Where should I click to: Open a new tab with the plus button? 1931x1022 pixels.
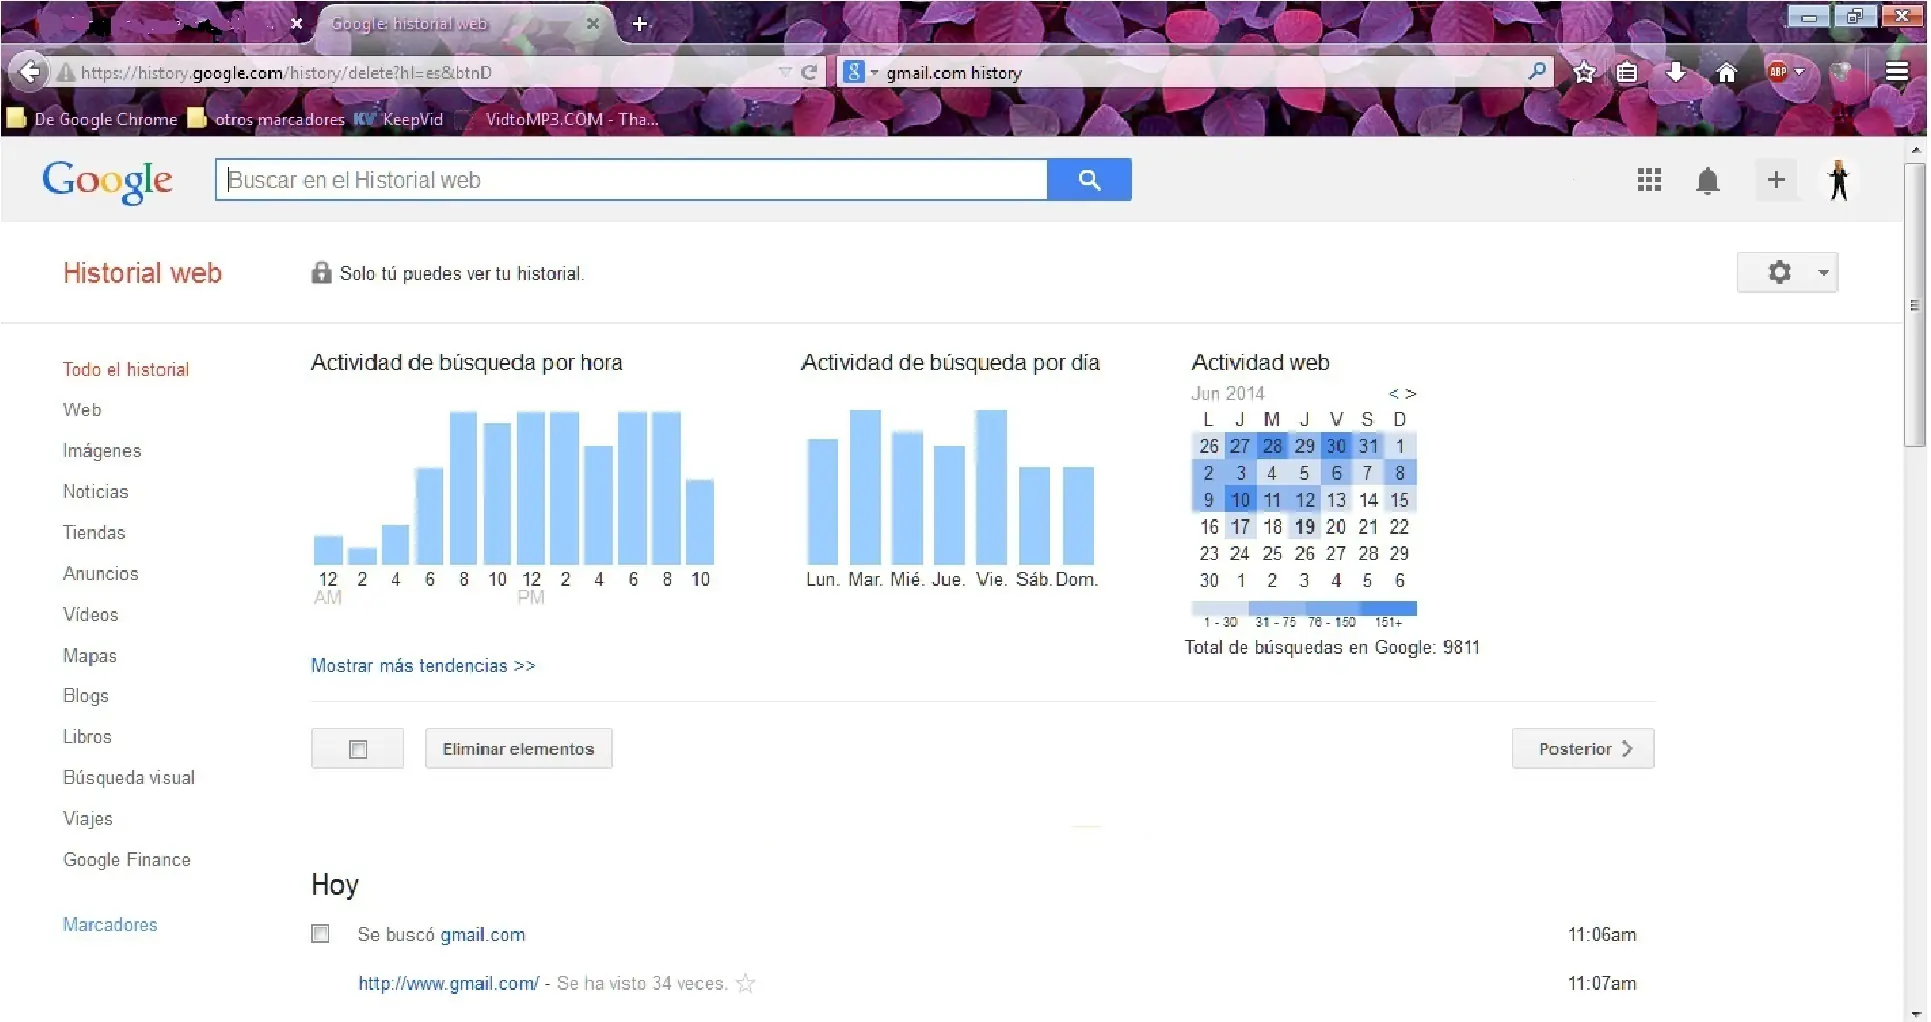640,23
